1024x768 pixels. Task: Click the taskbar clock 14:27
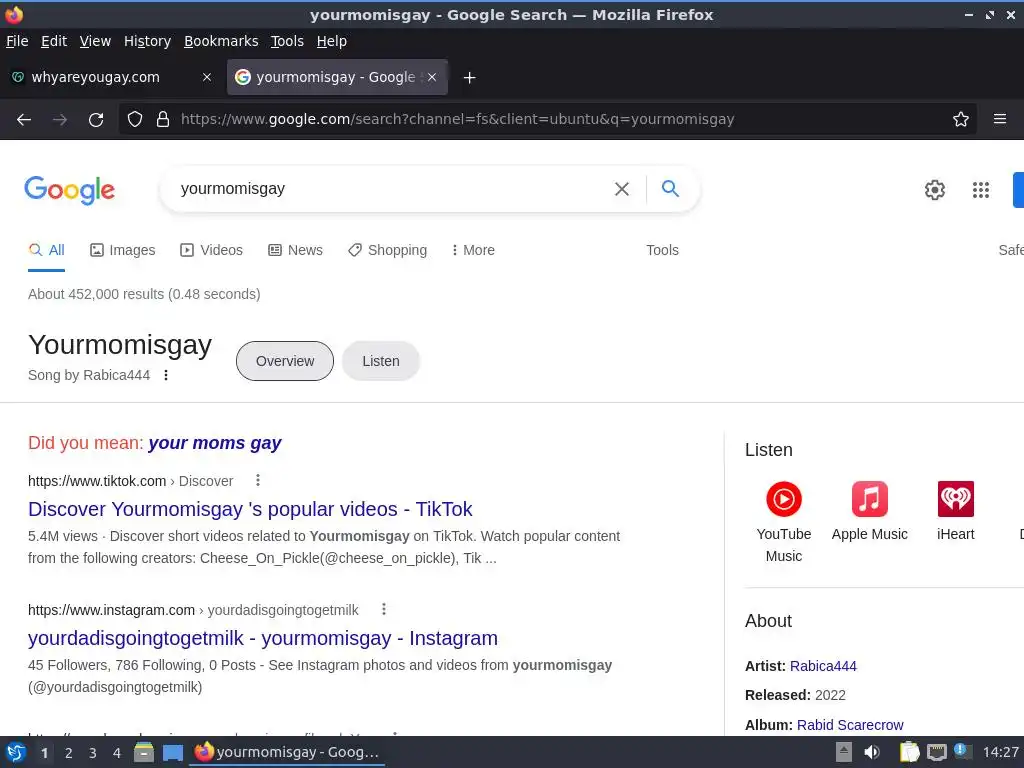point(1000,752)
